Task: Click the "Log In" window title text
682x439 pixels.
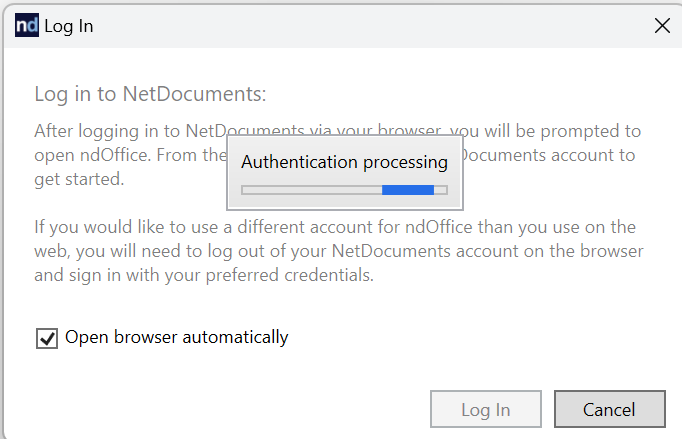Action: click(69, 27)
